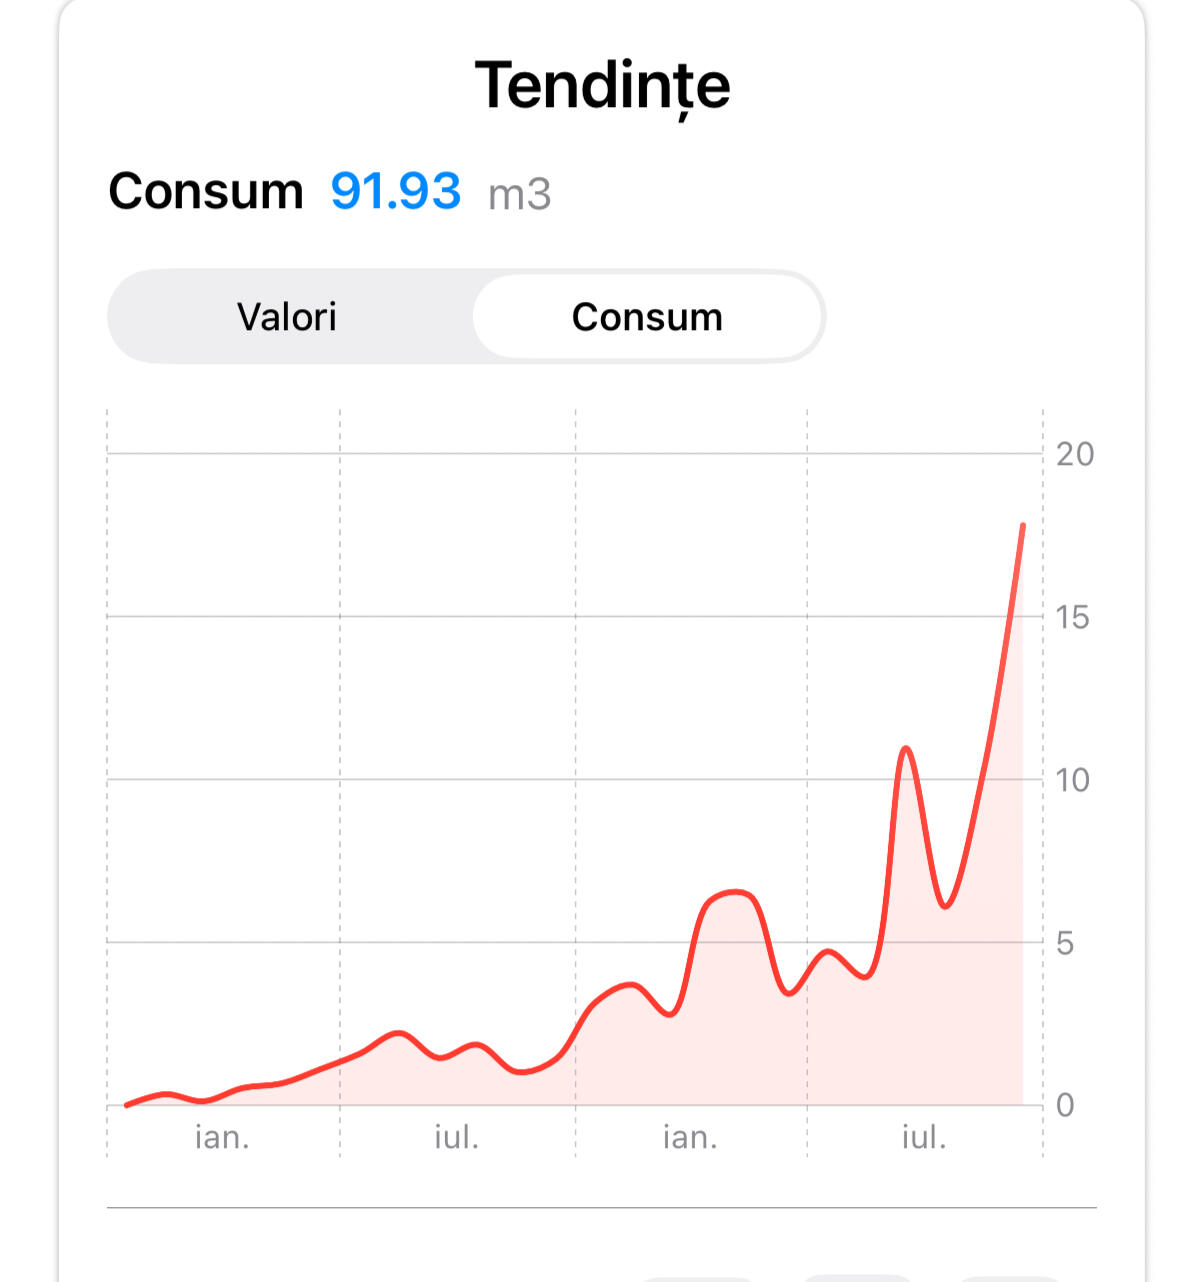Click the 0 label on the y-axis
The height and width of the screenshot is (1282, 1204).
(x=1065, y=1105)
